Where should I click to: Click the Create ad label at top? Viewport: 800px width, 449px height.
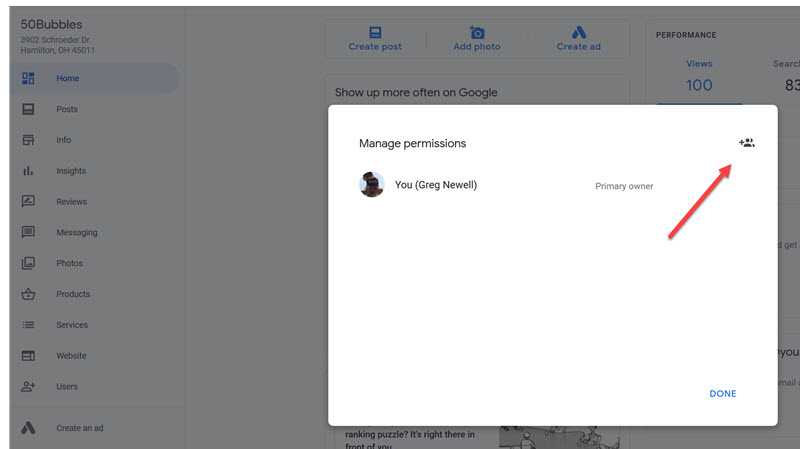click(x=579, y=46)
